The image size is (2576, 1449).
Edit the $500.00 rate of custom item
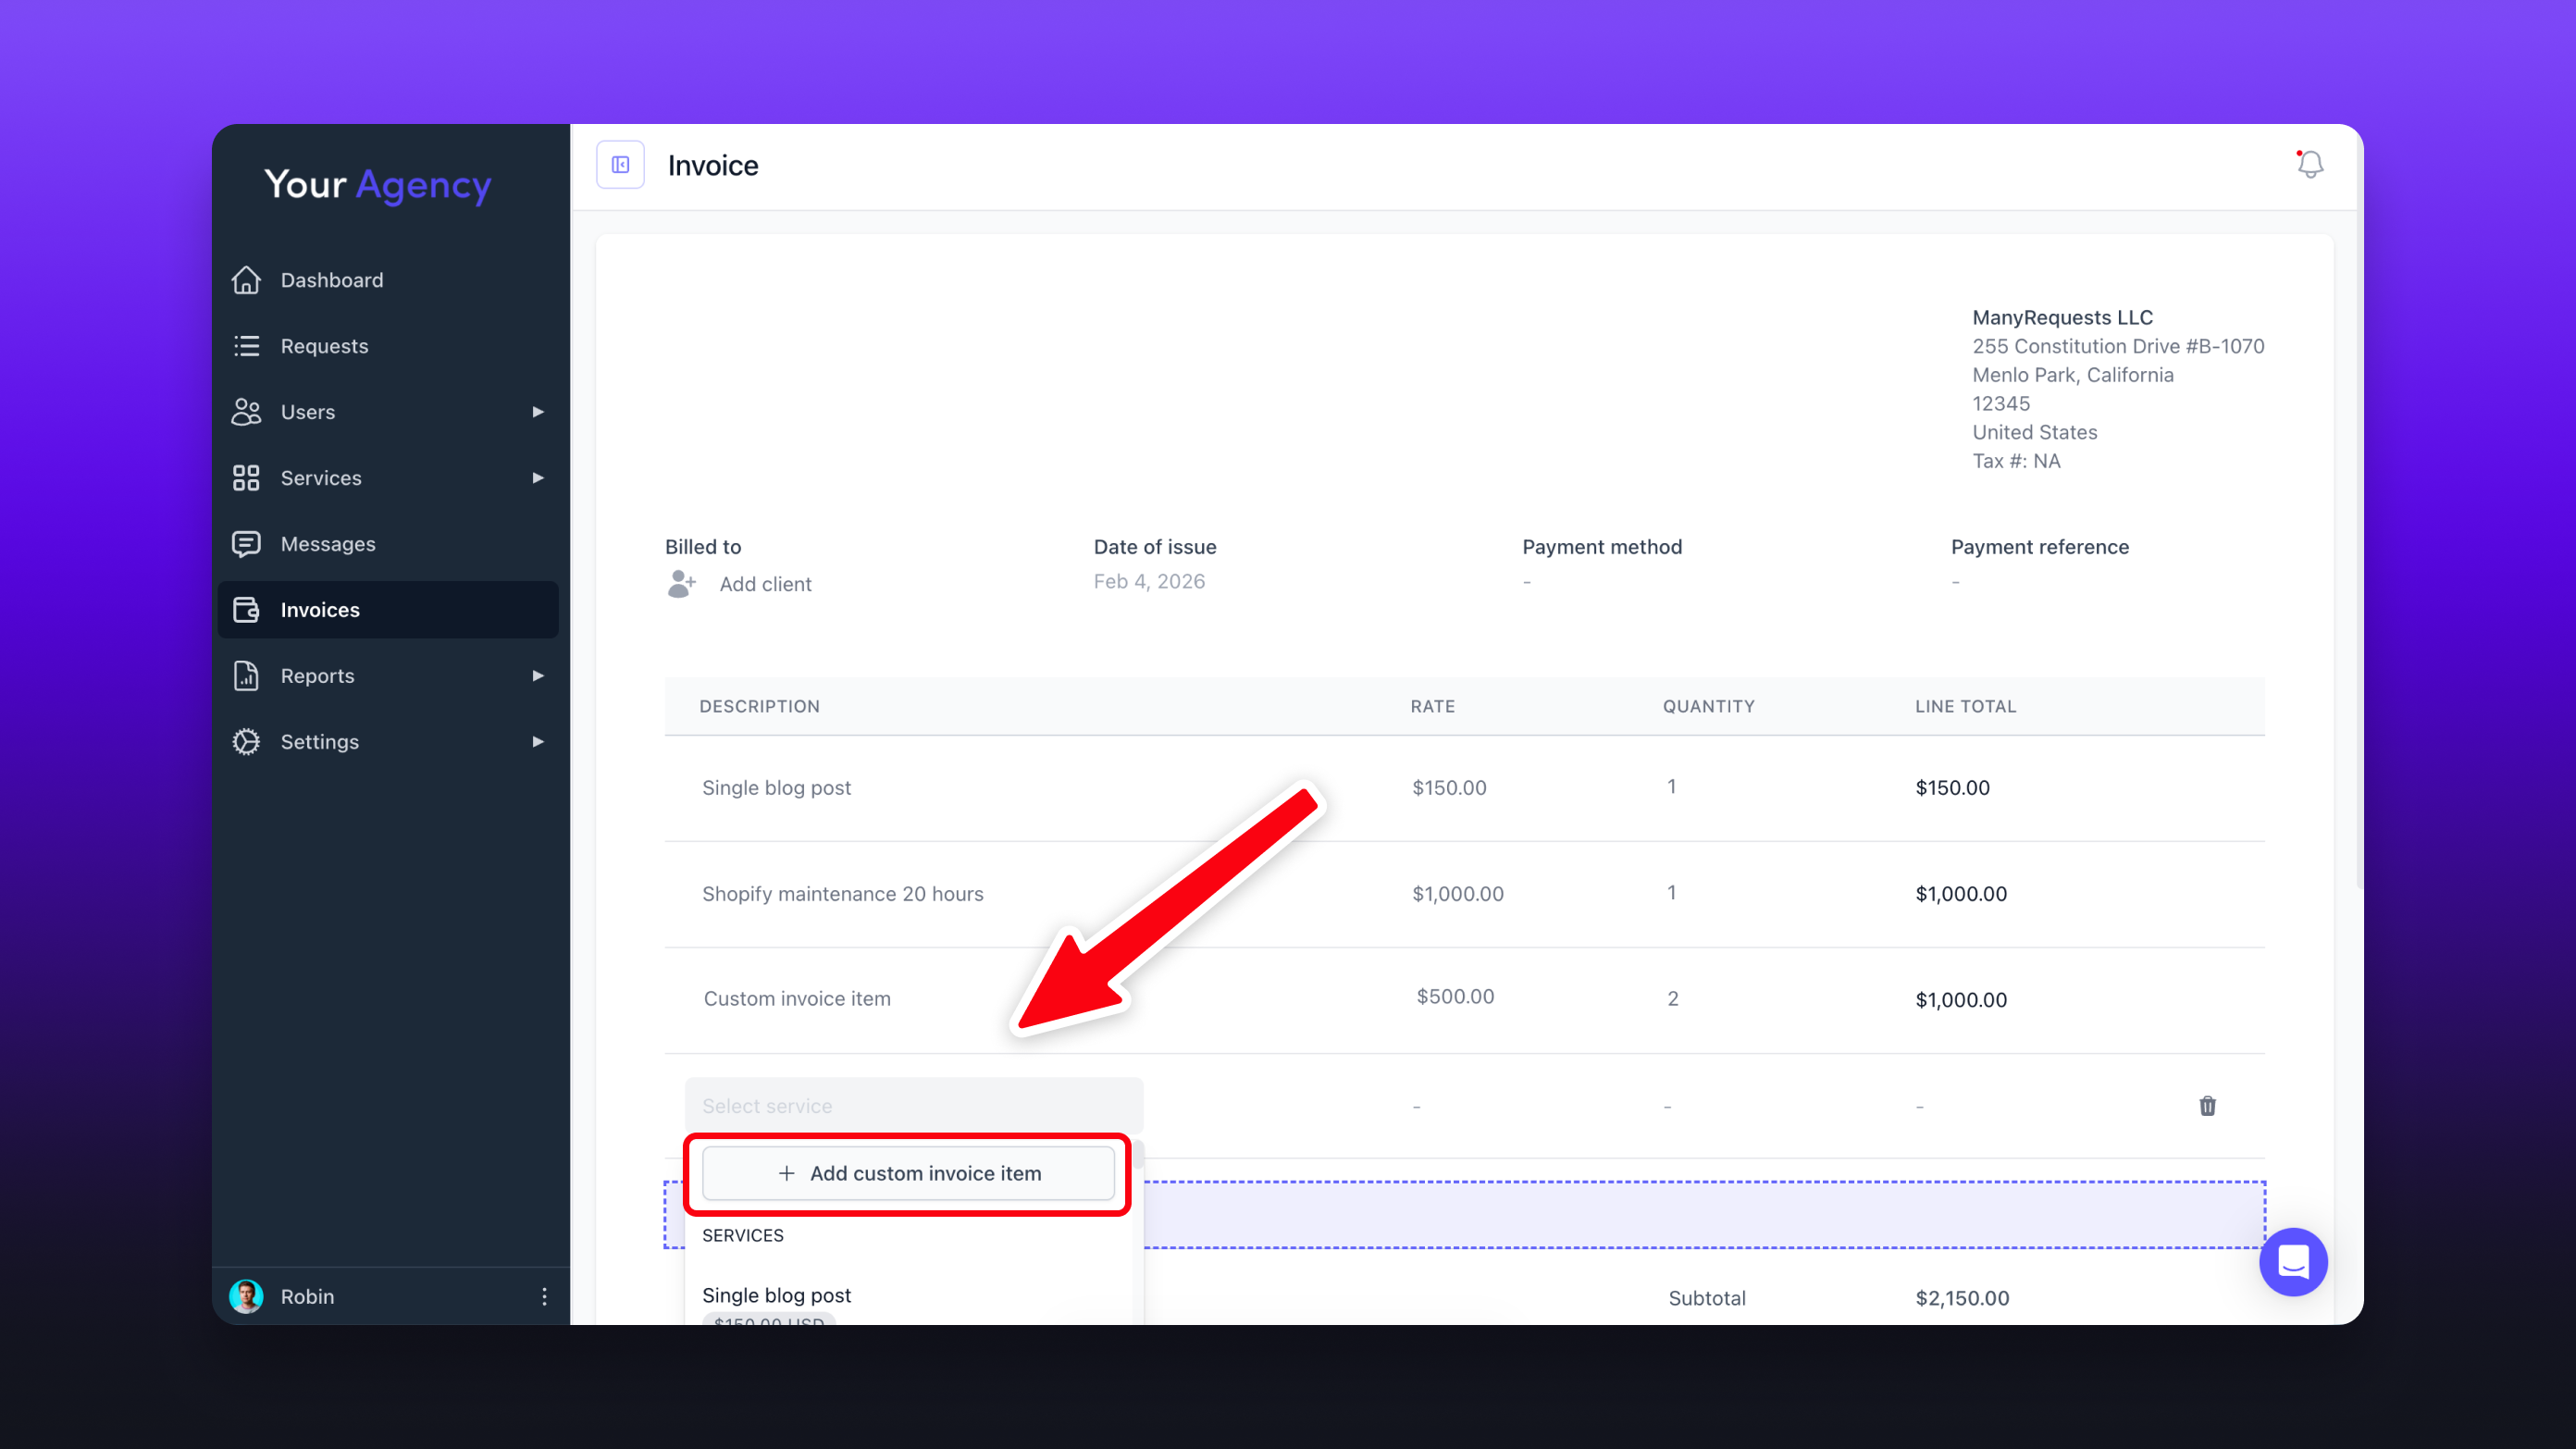1454,996
